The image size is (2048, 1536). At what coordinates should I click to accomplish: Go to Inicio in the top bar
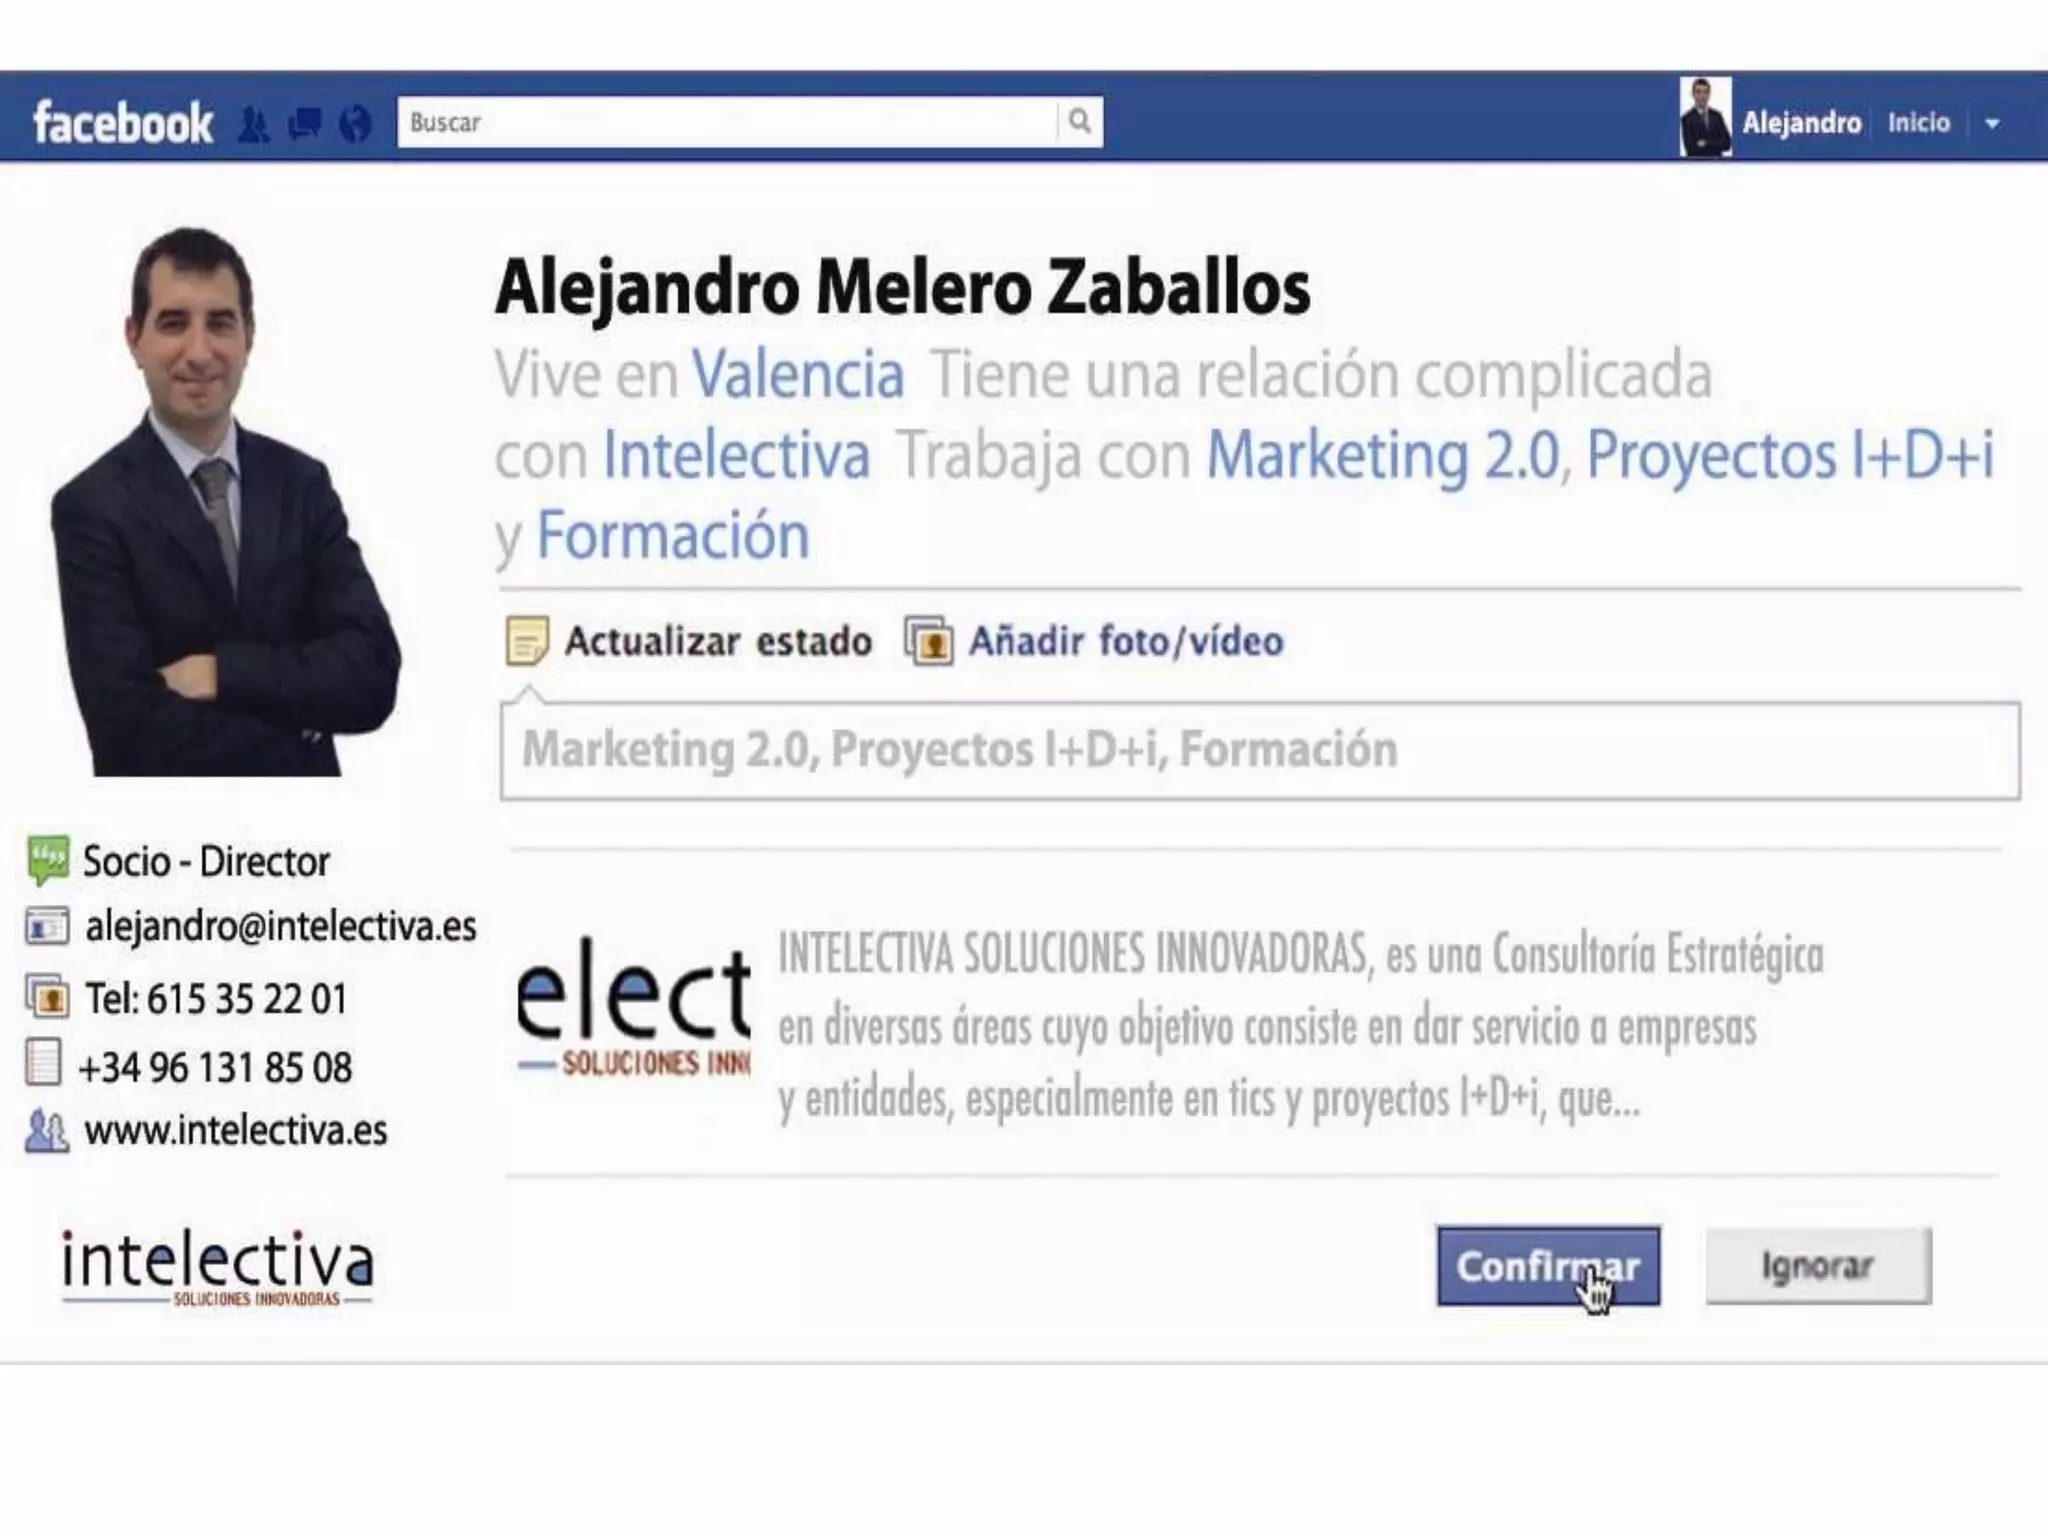click(1918, 123)
